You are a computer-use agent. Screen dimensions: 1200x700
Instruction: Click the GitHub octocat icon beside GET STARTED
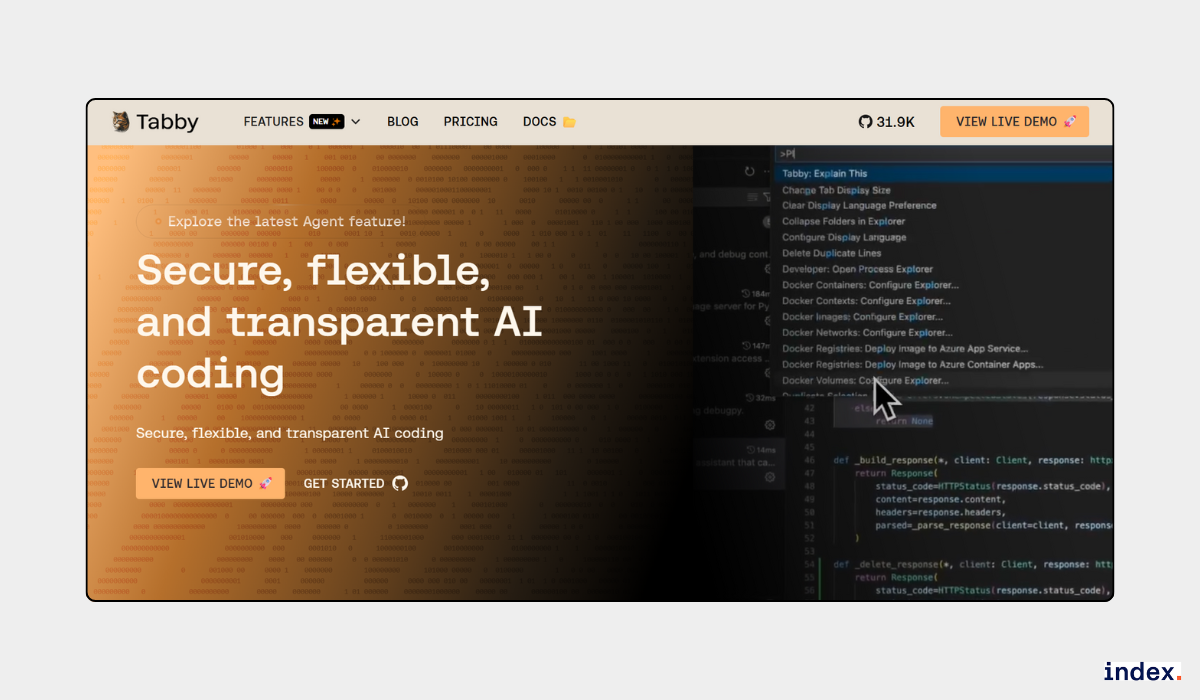[400, 483]
